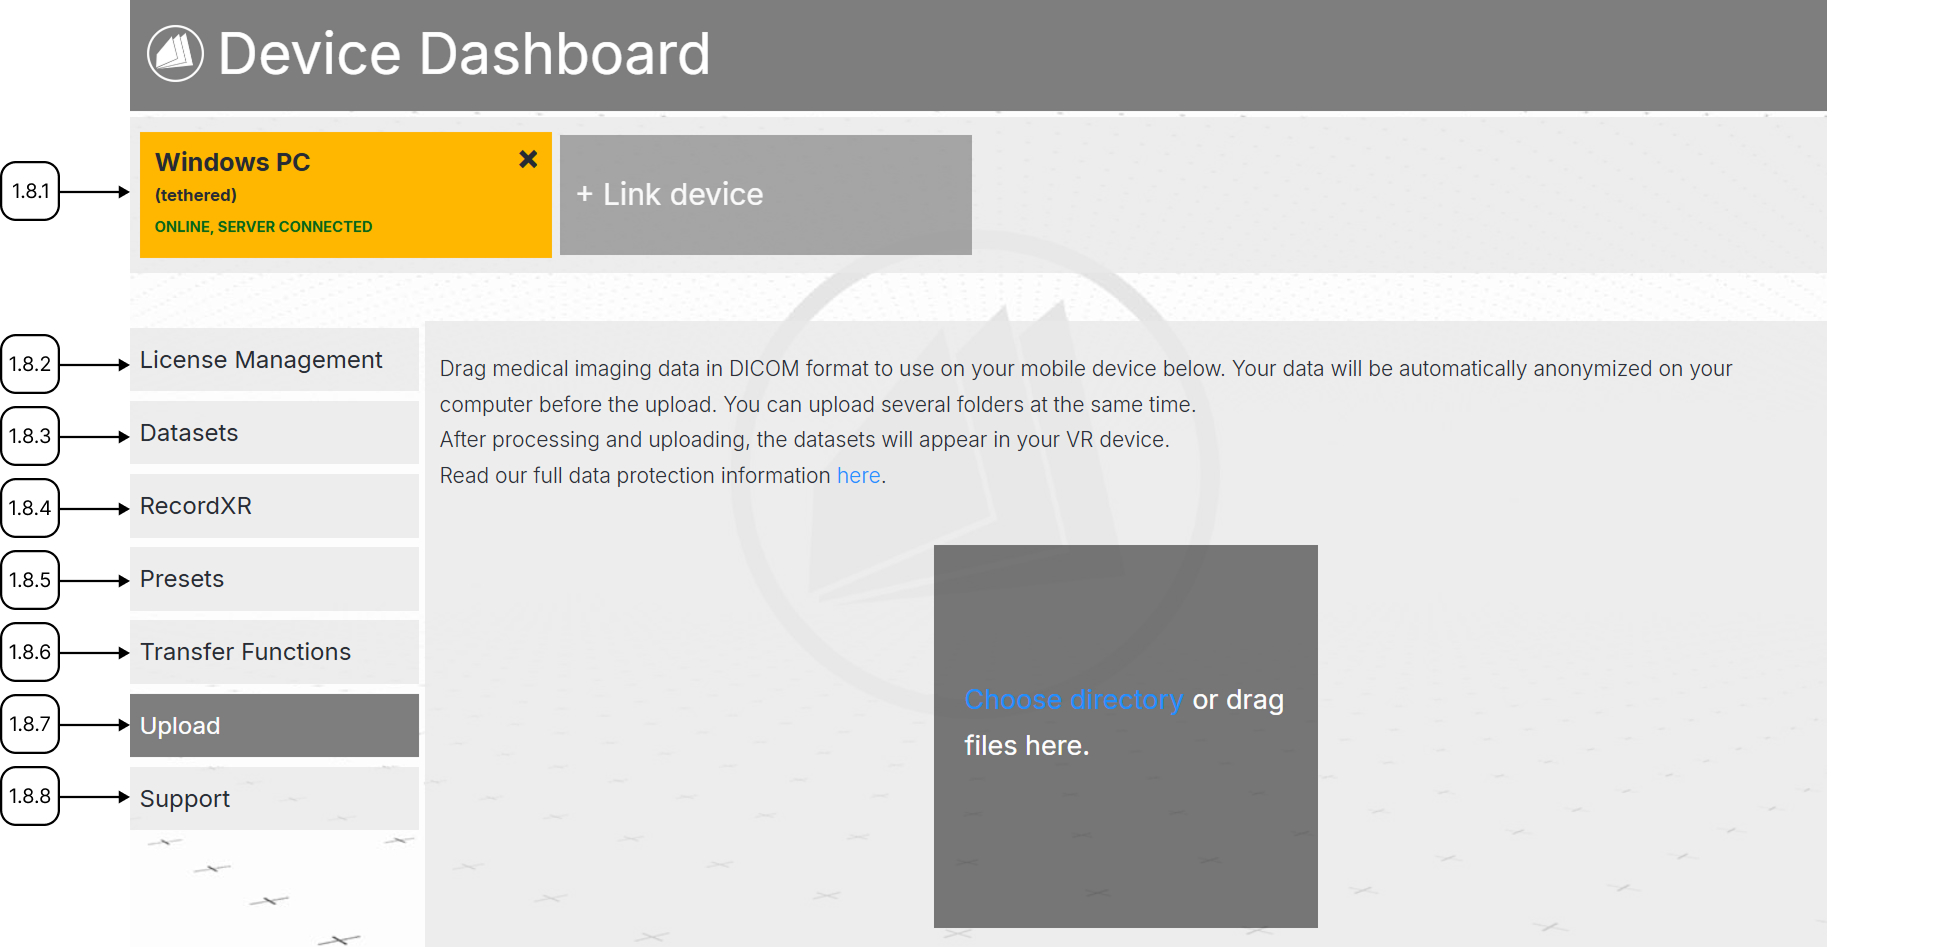
Task: Open the data protection information link
Action: (858, 475)
